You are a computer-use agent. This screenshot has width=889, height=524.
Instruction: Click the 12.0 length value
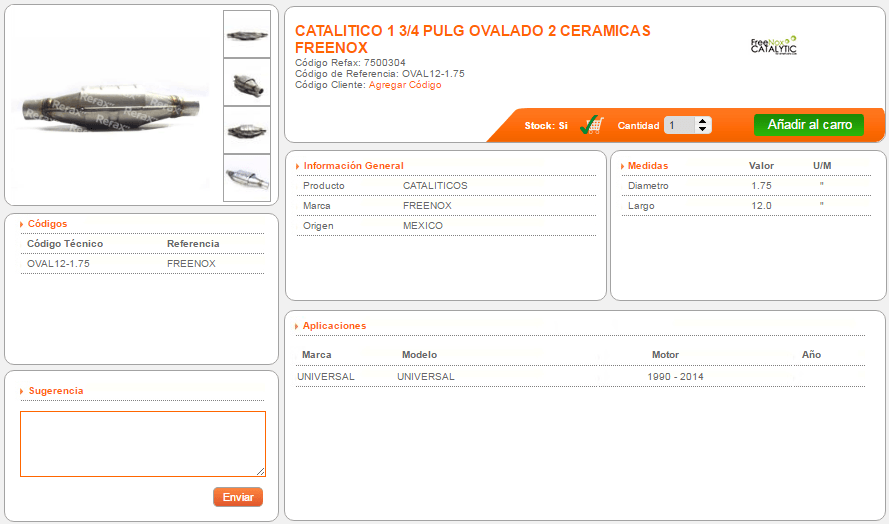click(x=761, y=206)
